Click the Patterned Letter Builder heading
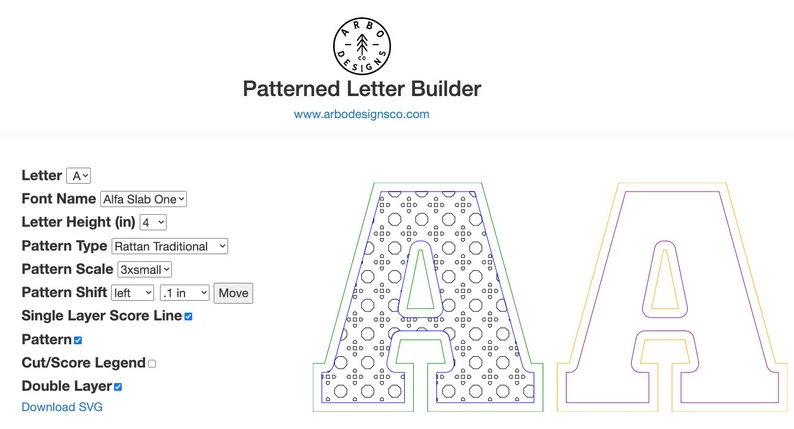Screen dimensions: 794x429 [361, 88]
